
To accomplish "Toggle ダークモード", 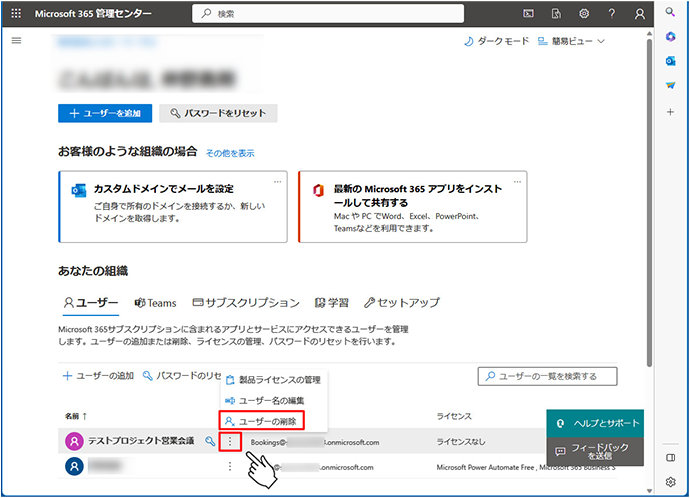I will tap(496, 41).
